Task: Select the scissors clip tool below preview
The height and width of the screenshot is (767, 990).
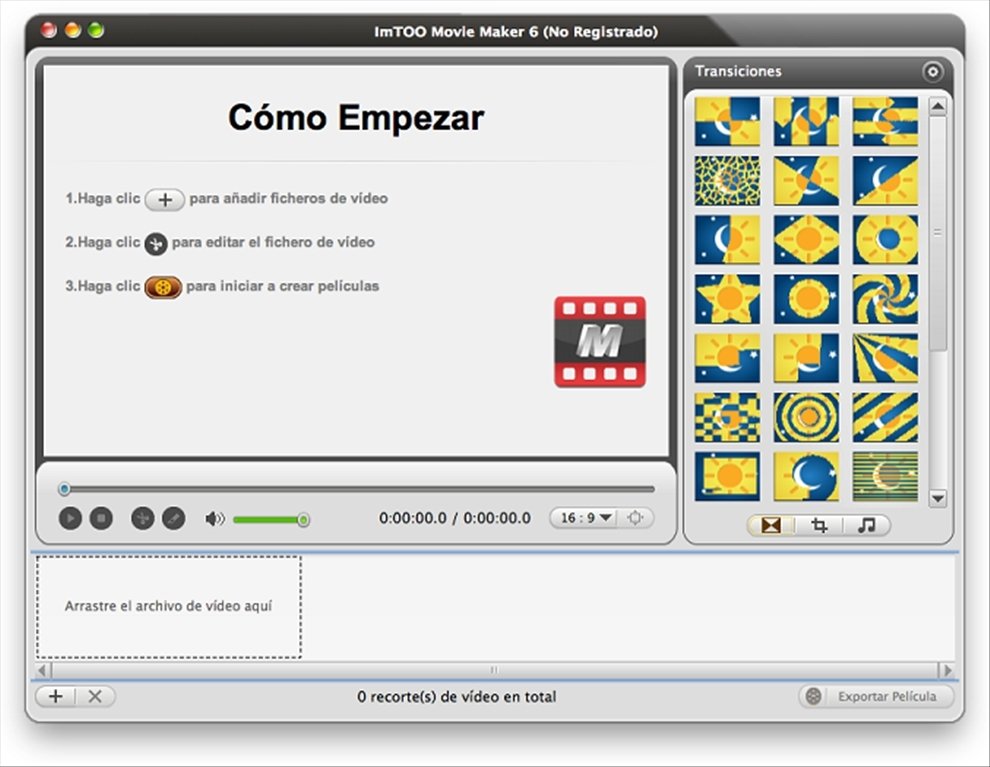Action: 143,518
